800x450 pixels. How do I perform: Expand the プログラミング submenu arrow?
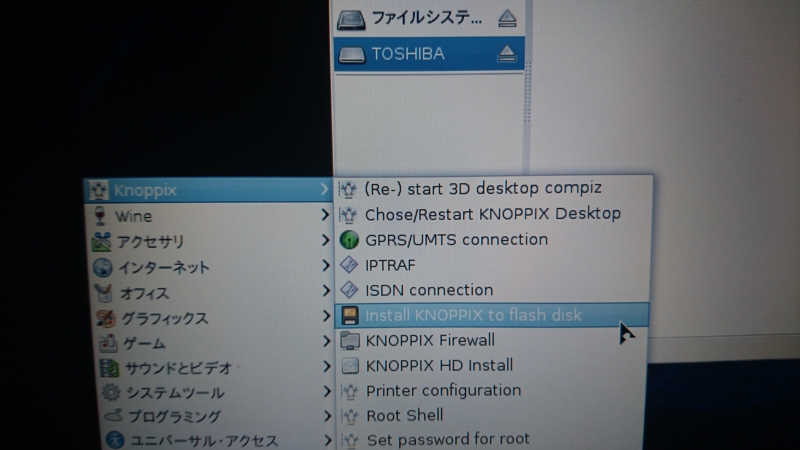(327, 416)
